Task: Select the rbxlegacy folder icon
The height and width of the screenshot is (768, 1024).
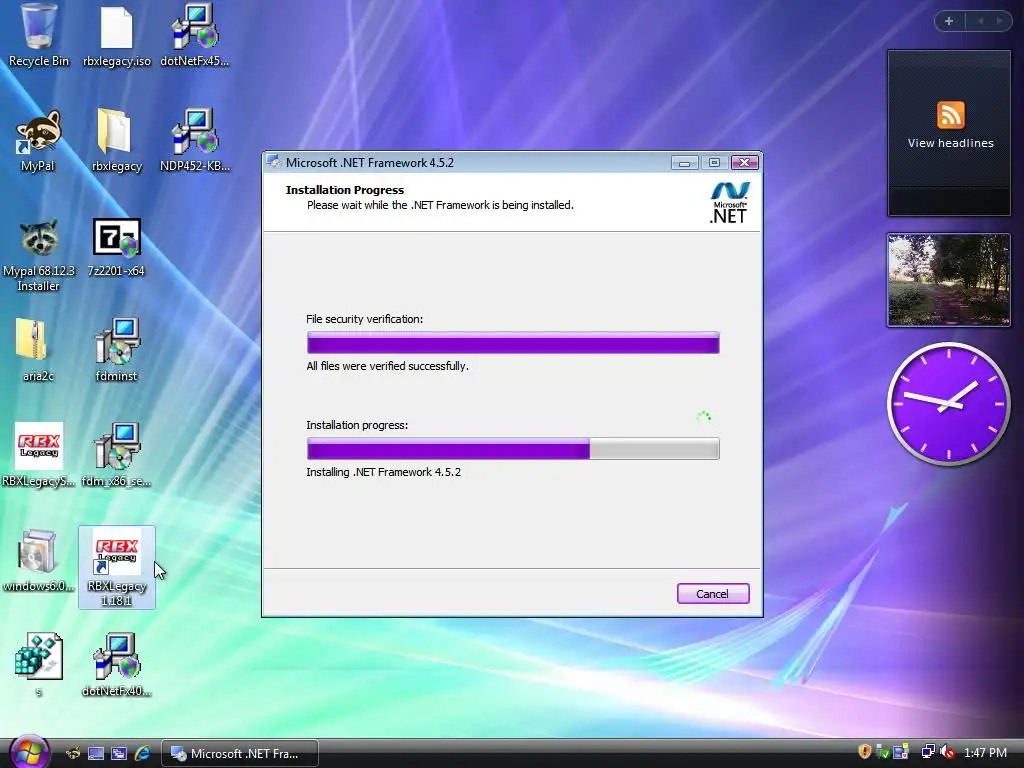Action: 116,141
